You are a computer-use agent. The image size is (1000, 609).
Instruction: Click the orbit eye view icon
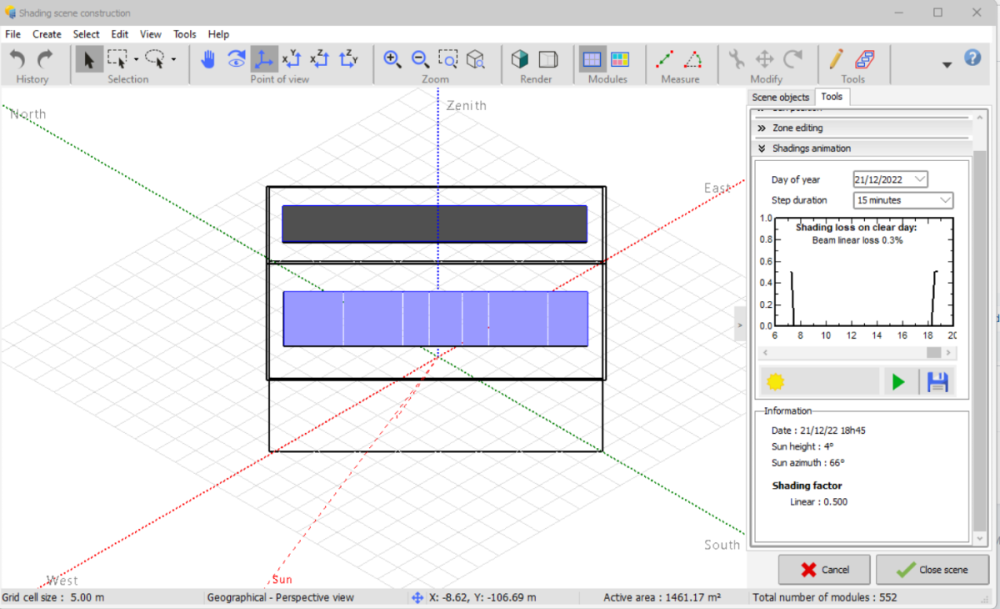[237, 59]
